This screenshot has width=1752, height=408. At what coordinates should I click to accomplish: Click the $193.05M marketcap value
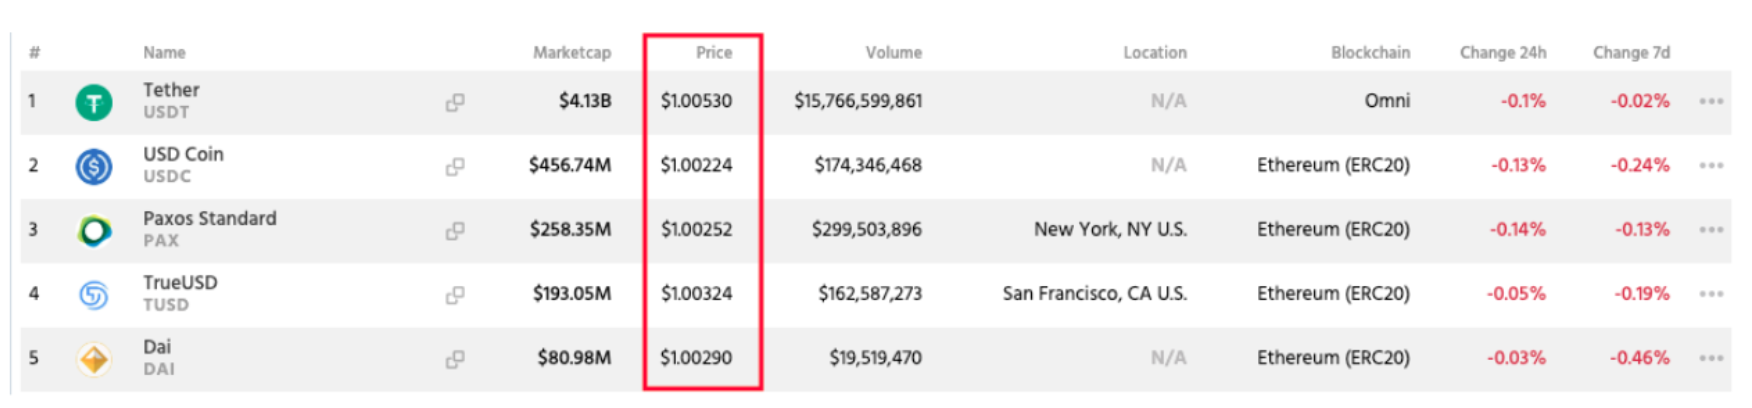coord(572,294)
